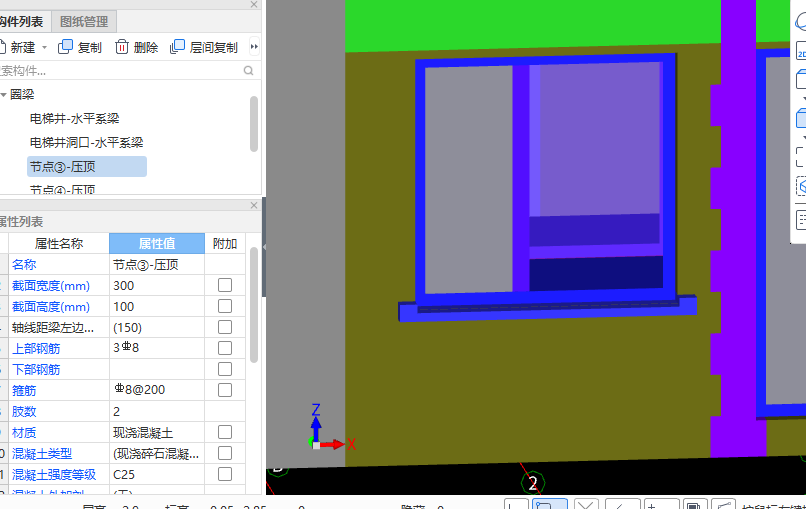Open the 混凝土类型 value (现浇碎石混凝...
Screen dimensions: 806x509
click(157, 453)
